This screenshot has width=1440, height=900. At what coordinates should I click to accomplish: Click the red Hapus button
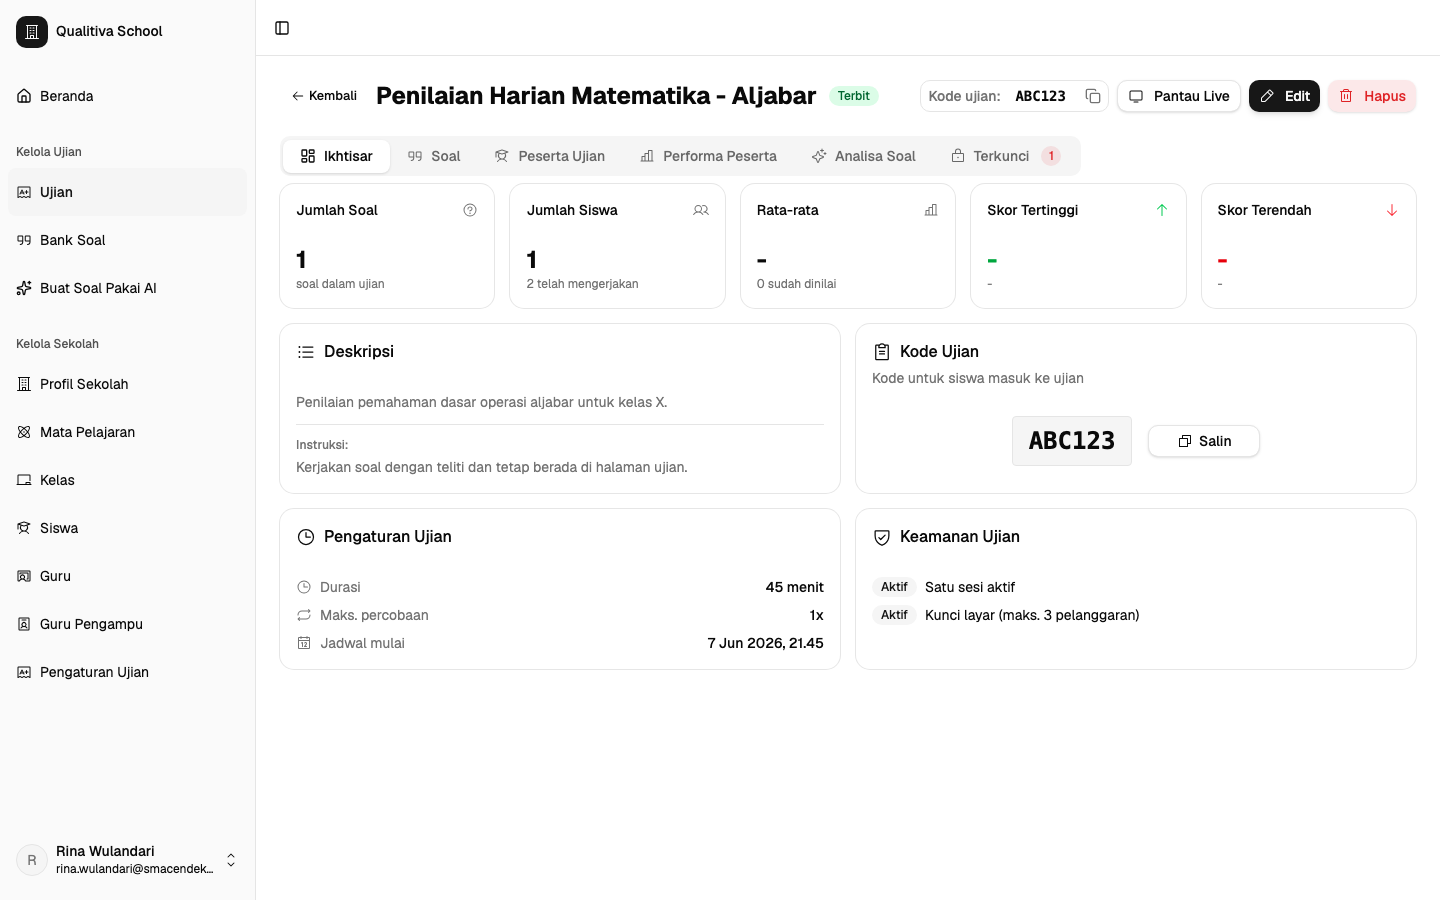[x=1372, y=96]
